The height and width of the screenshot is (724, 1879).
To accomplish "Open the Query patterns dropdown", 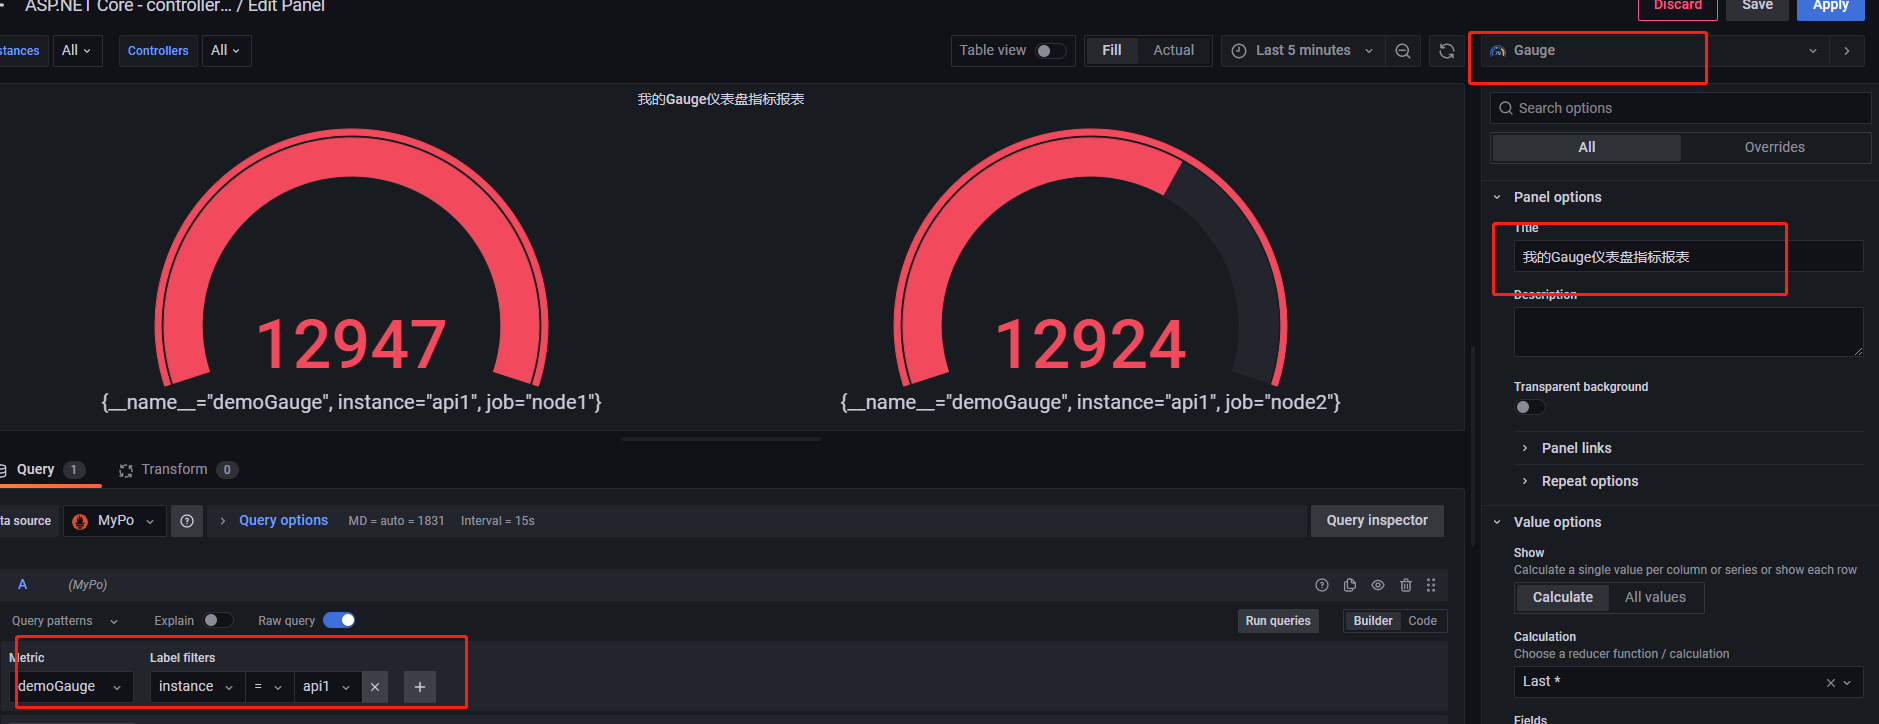I will pos(64,621).
